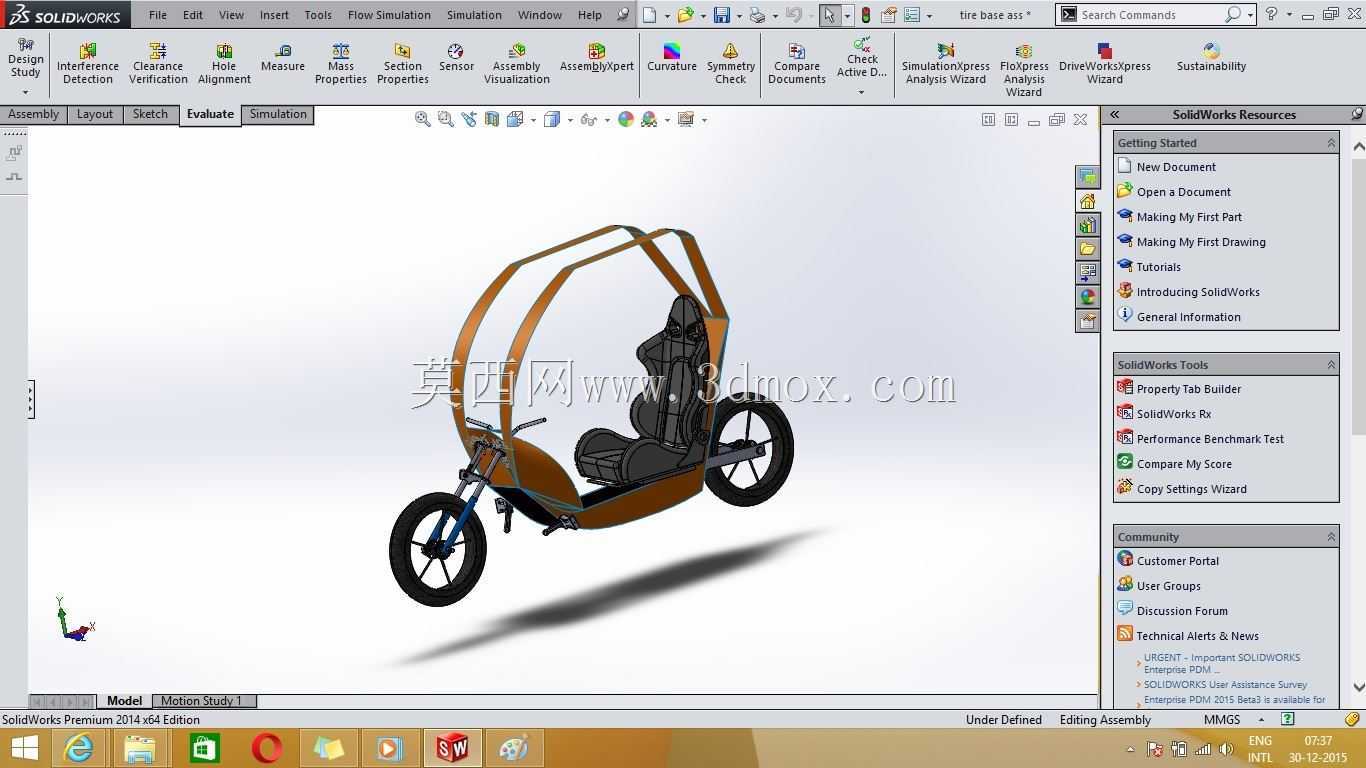Open Design Study
This screenshot has height=768, width=1366.
coord(26,58)
